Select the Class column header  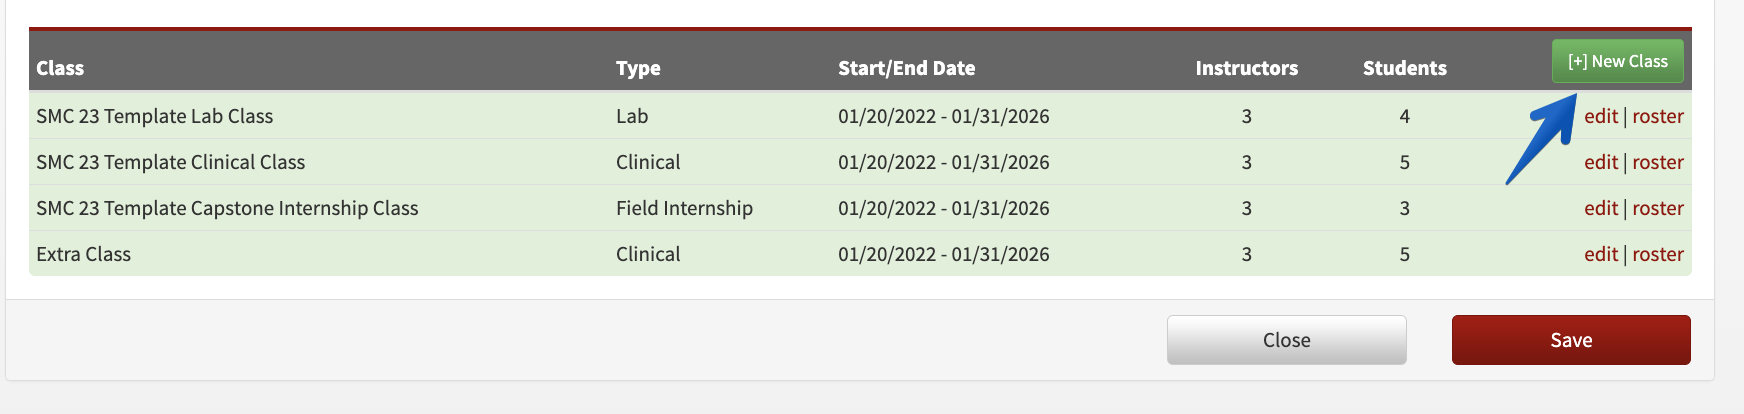[60, 68]
